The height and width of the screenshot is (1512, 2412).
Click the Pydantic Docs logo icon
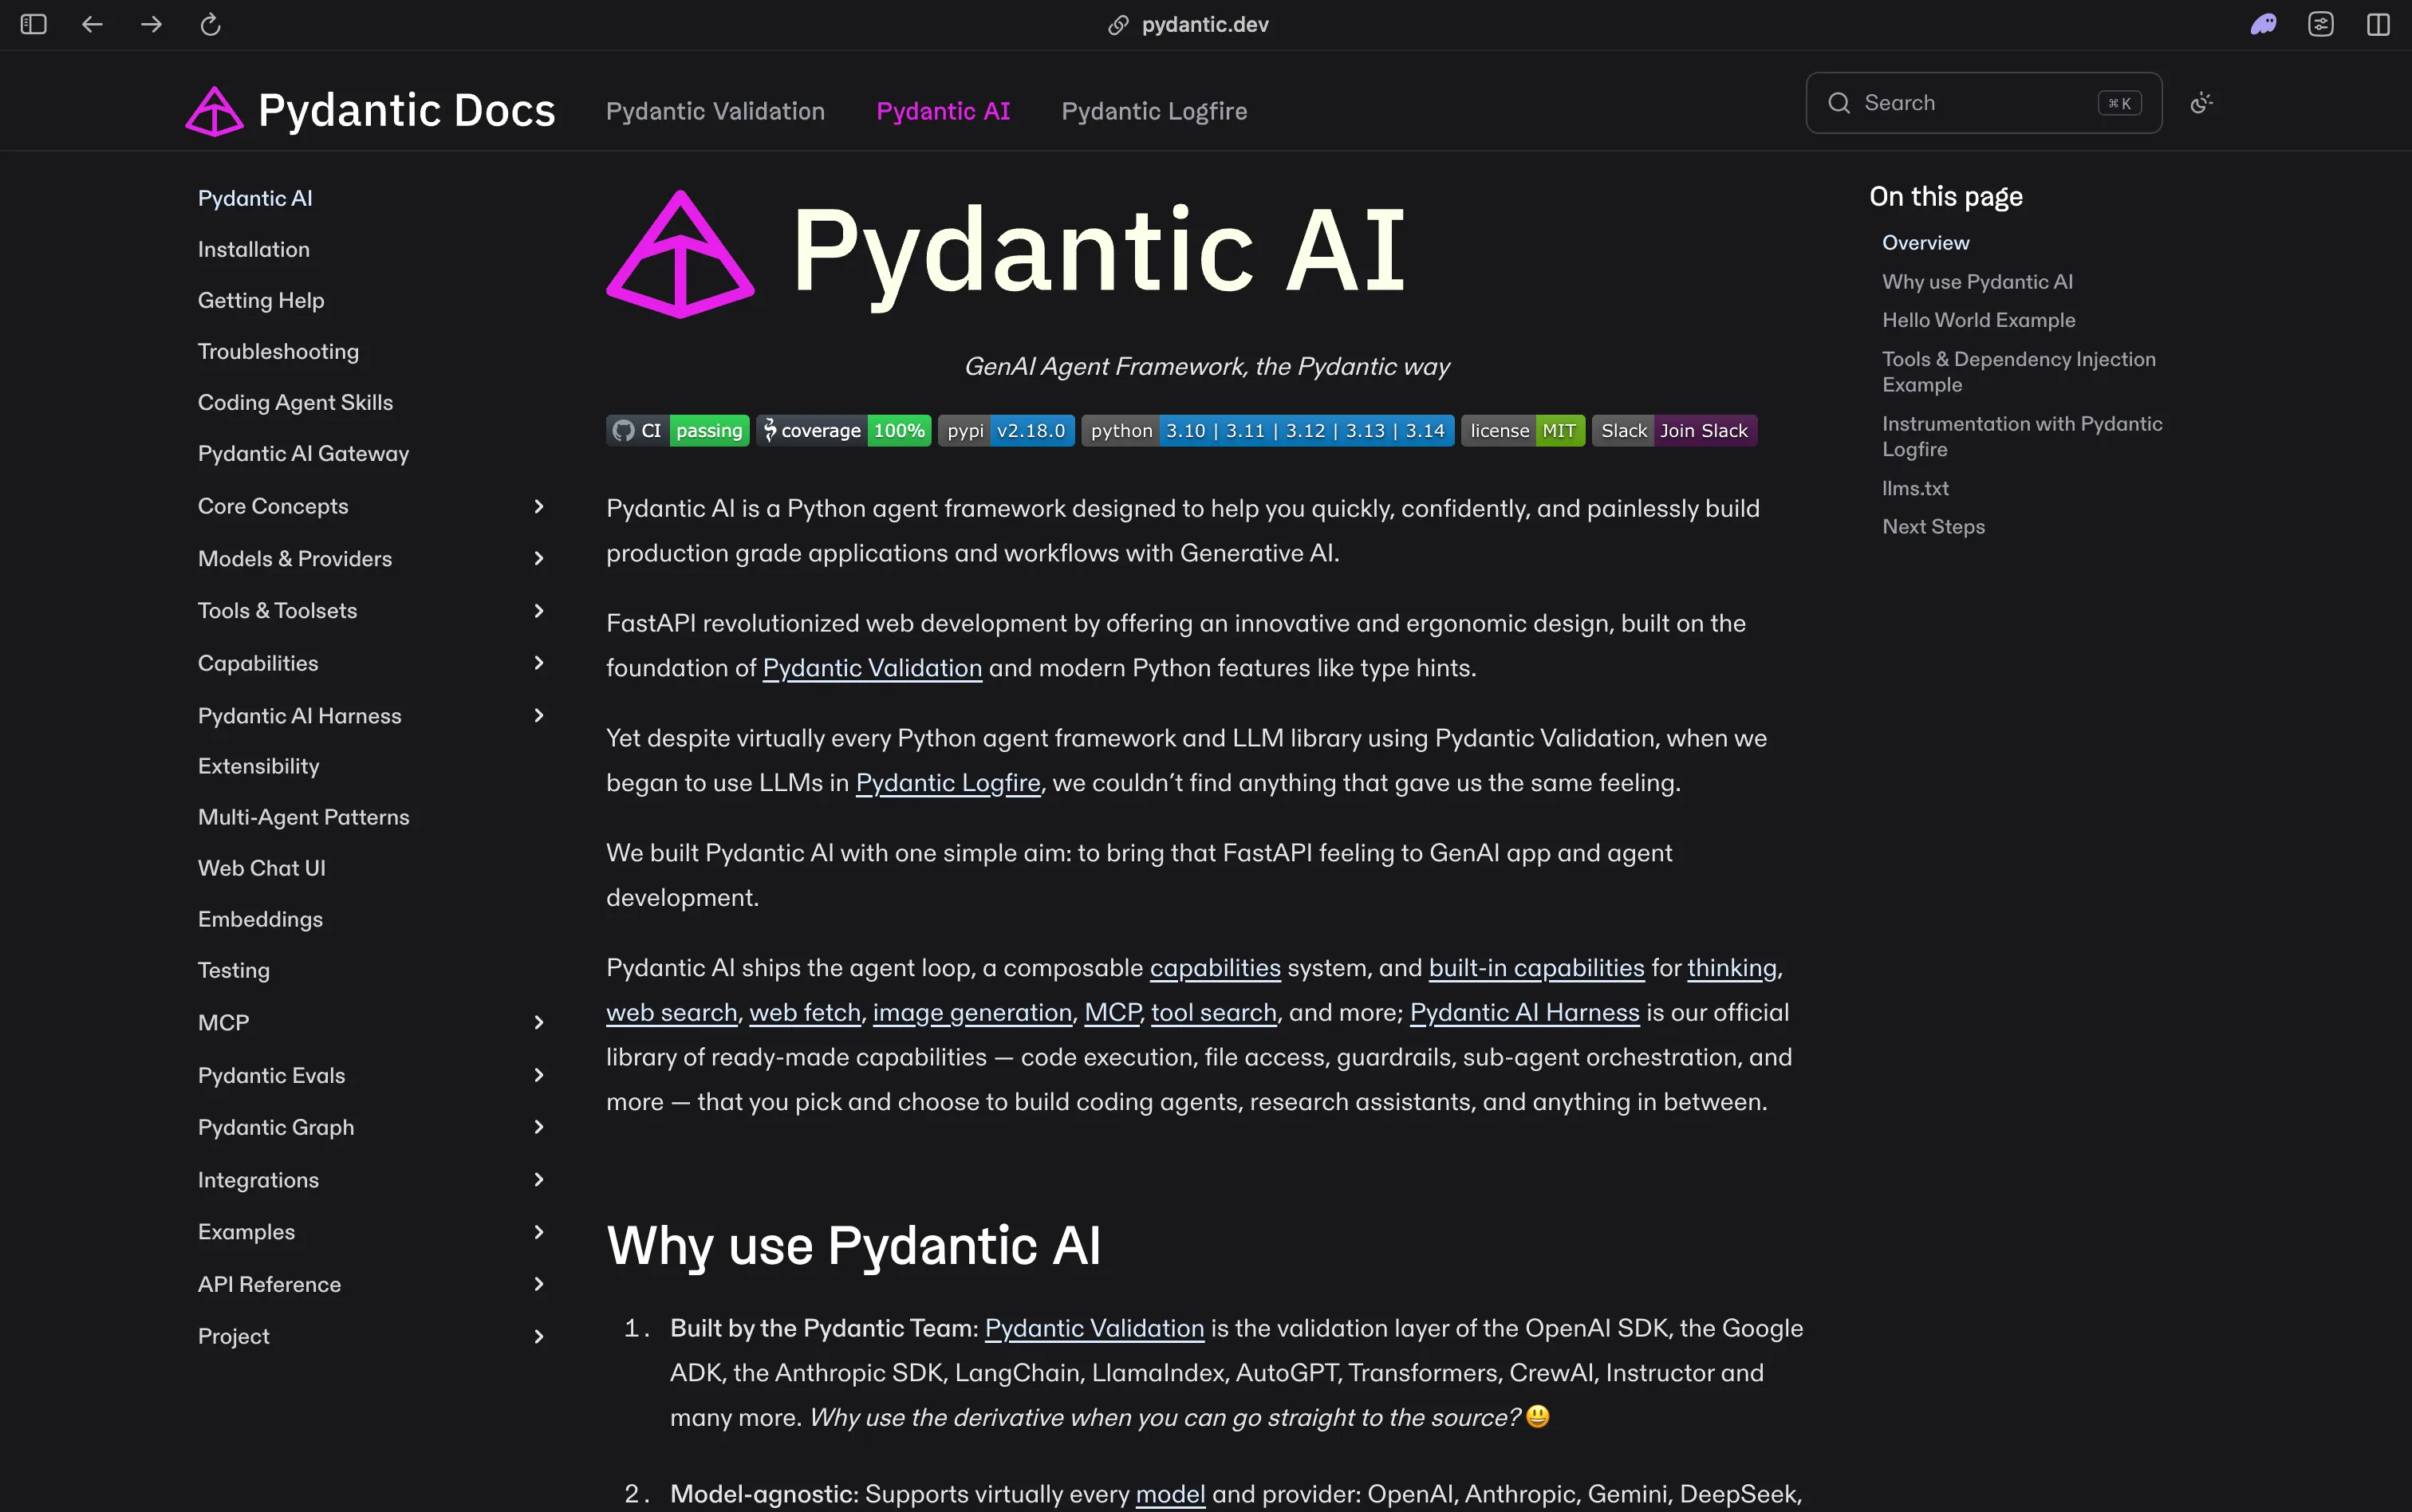pos(214,110)
